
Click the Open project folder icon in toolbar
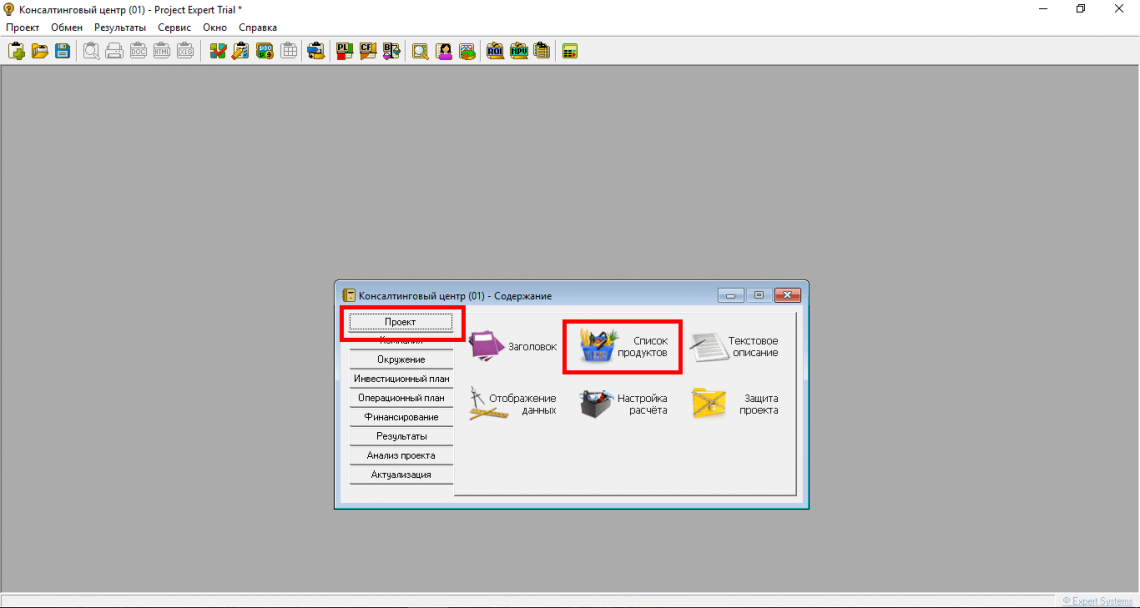(40, 51)
